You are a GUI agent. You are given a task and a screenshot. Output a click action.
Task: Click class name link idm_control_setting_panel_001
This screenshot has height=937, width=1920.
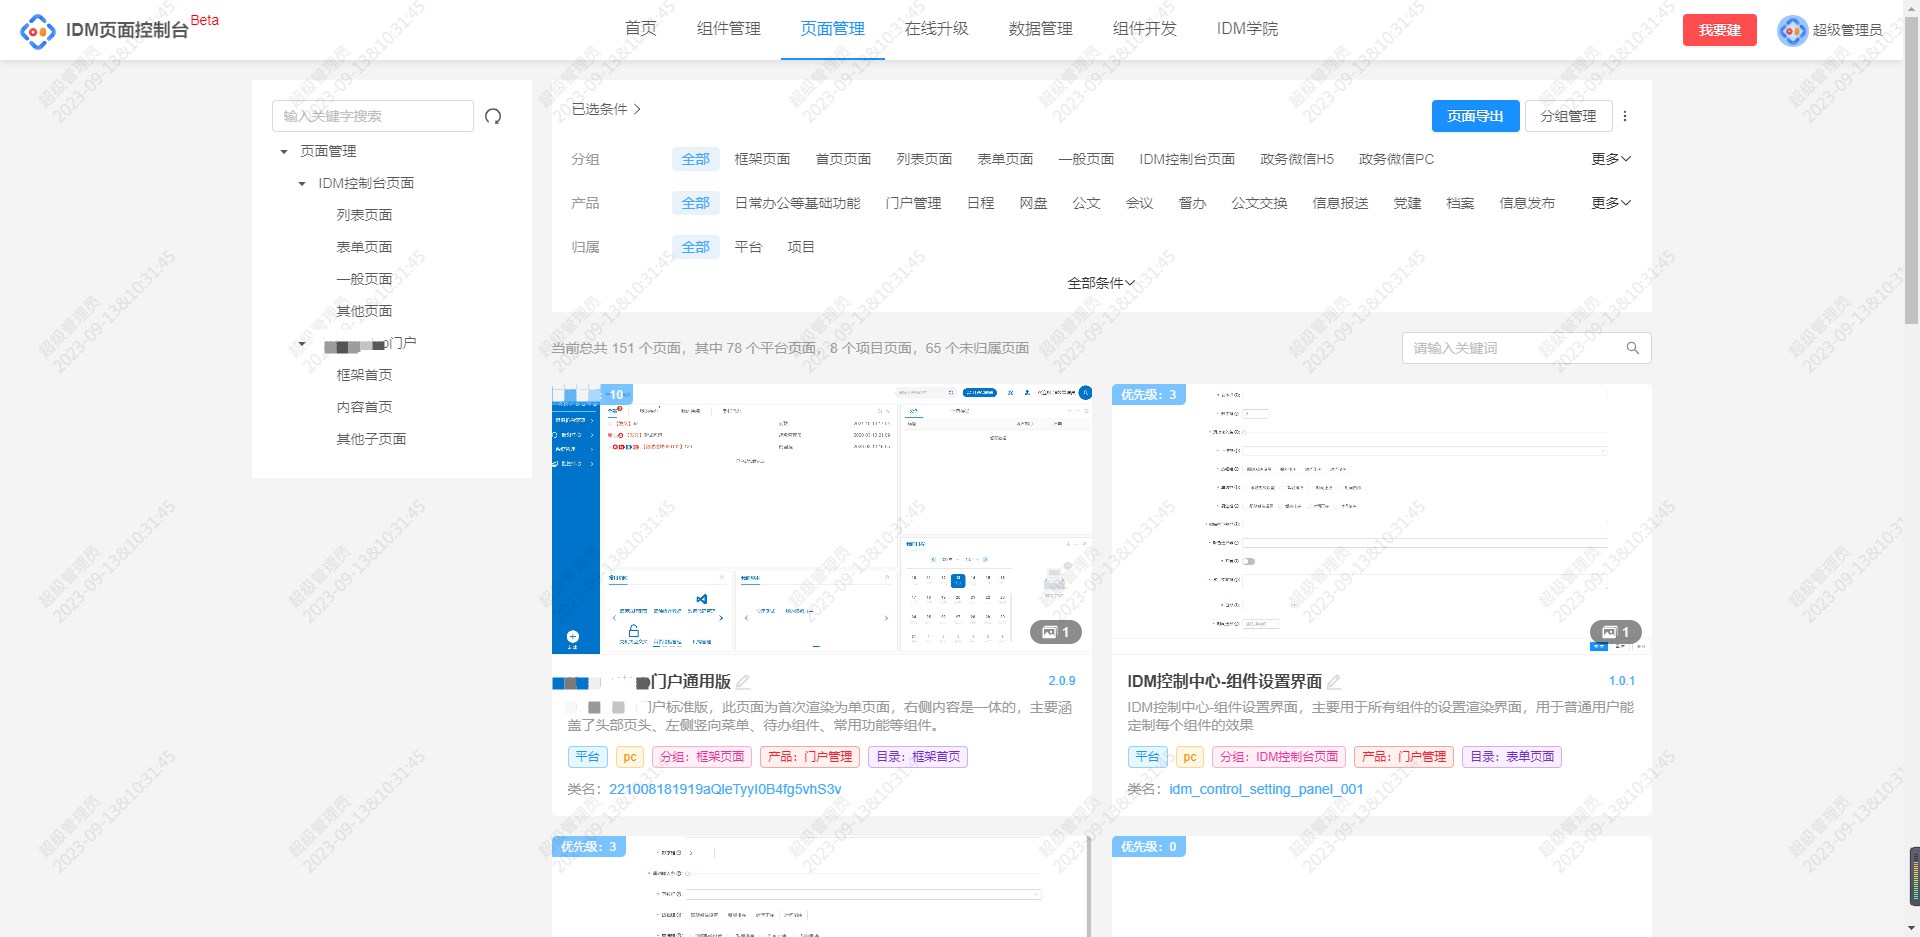pyautogui.click(x=1266, y=789)
